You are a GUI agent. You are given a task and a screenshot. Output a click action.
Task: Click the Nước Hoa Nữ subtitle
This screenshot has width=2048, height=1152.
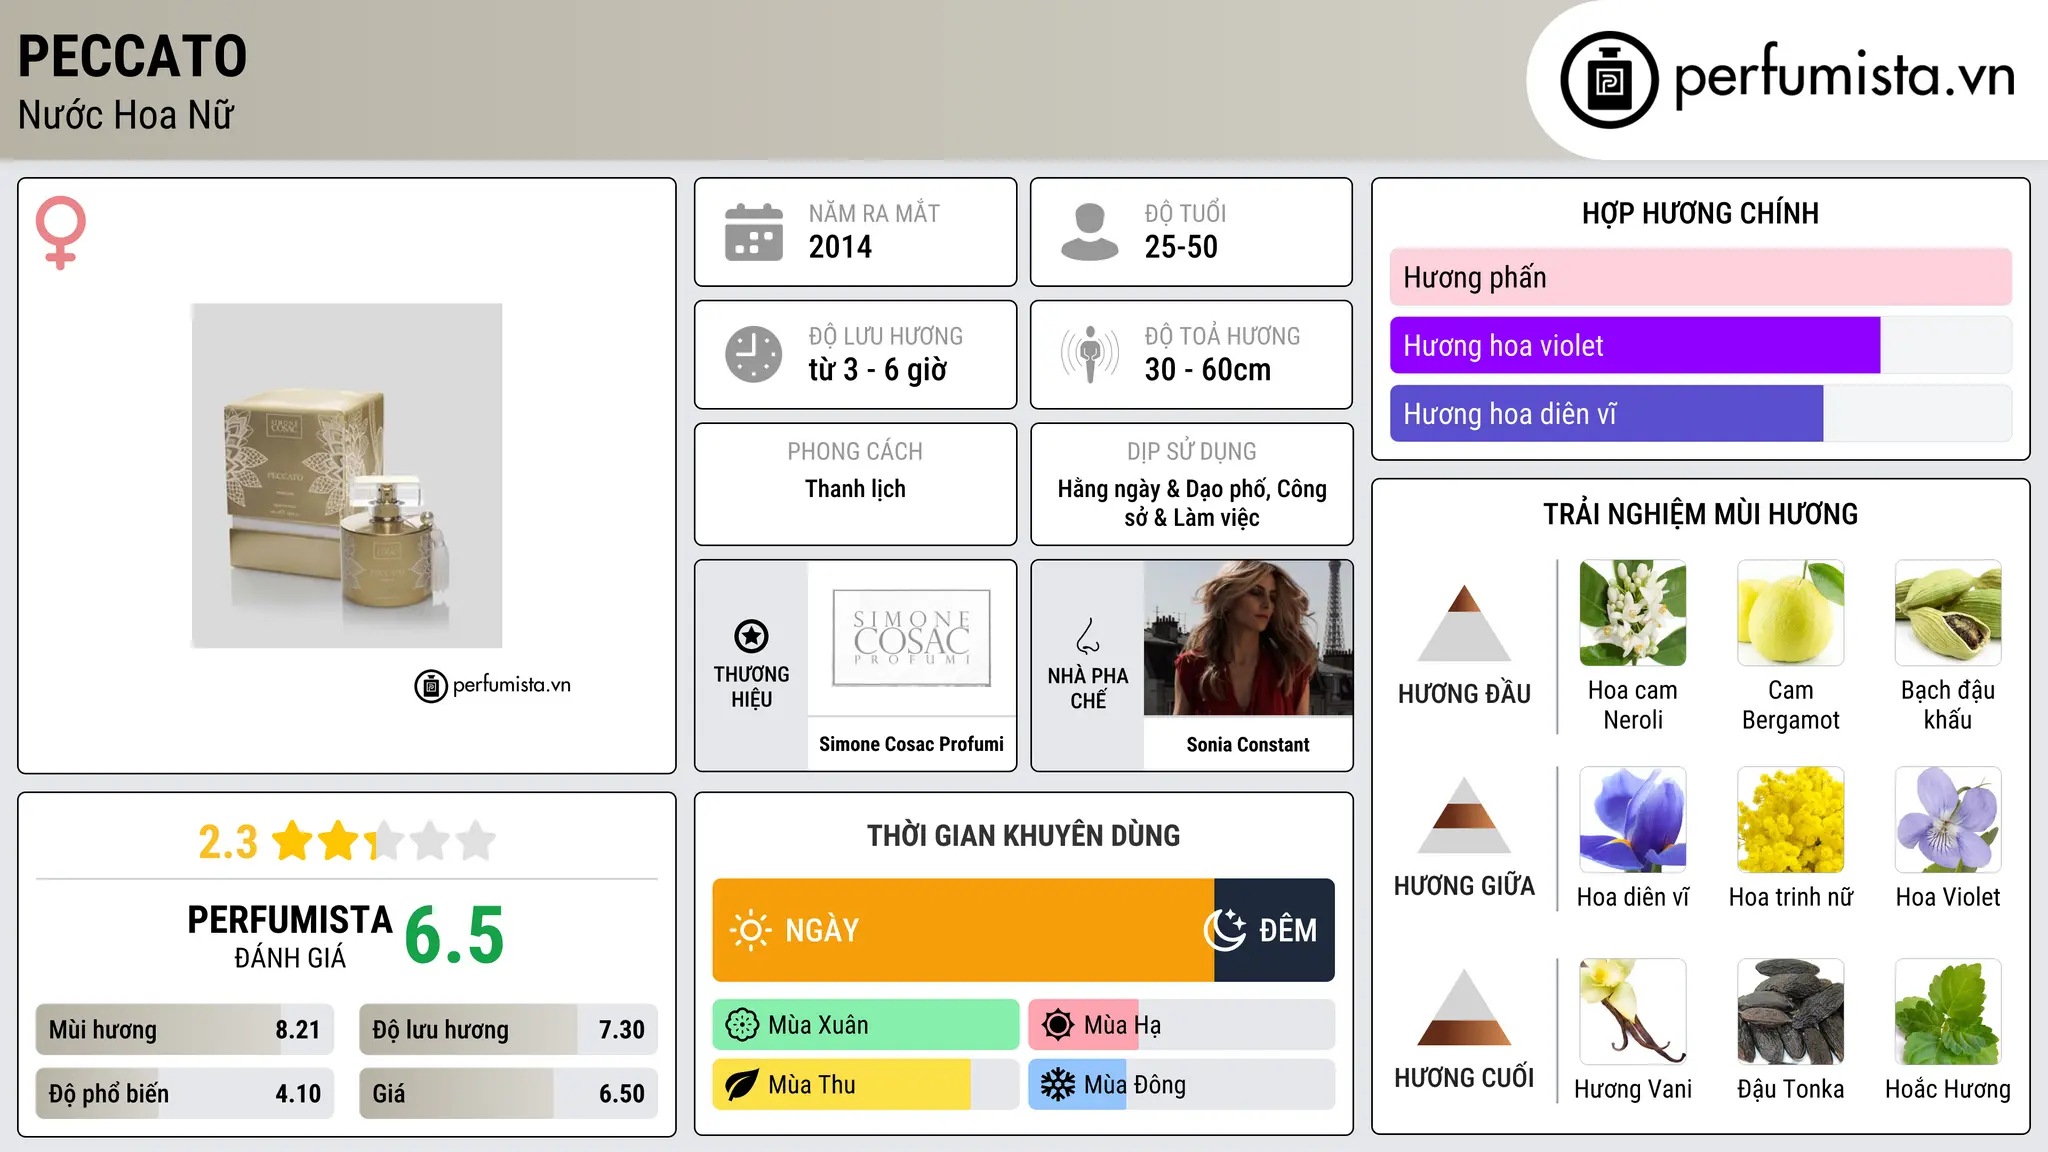tap(126, 115)
